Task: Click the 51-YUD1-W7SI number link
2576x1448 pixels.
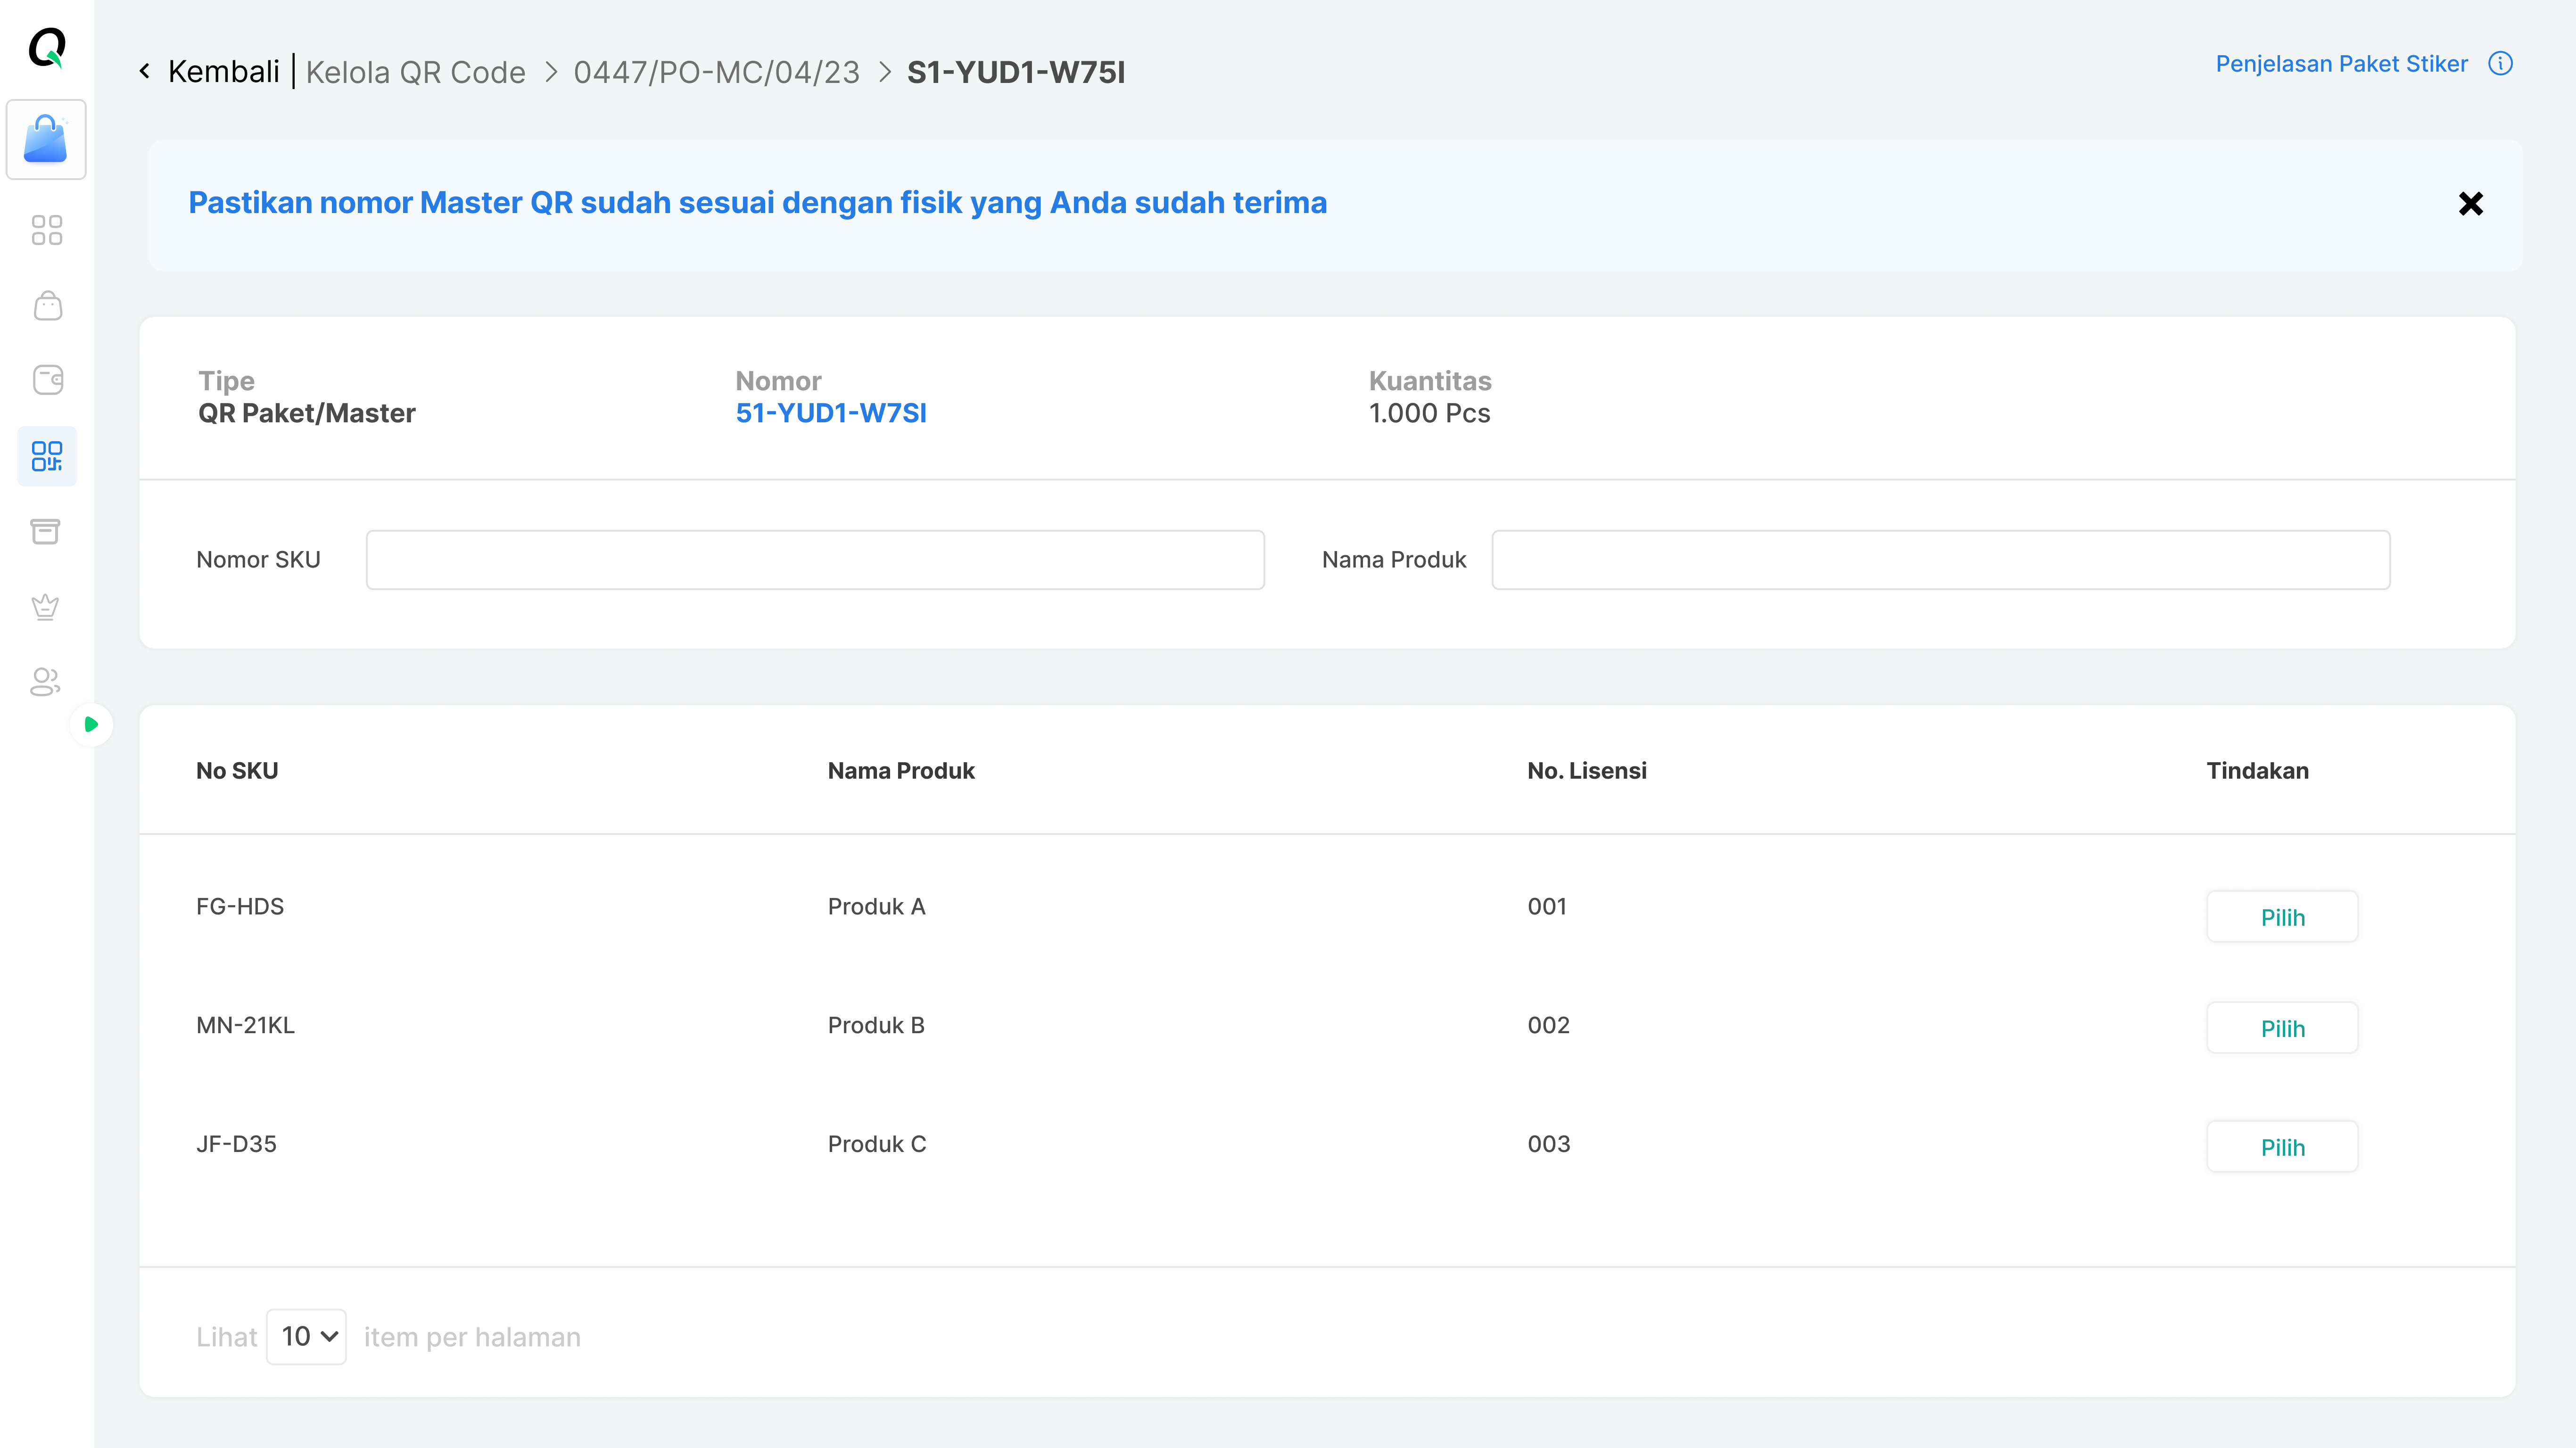Action: [x=831, y=413]
